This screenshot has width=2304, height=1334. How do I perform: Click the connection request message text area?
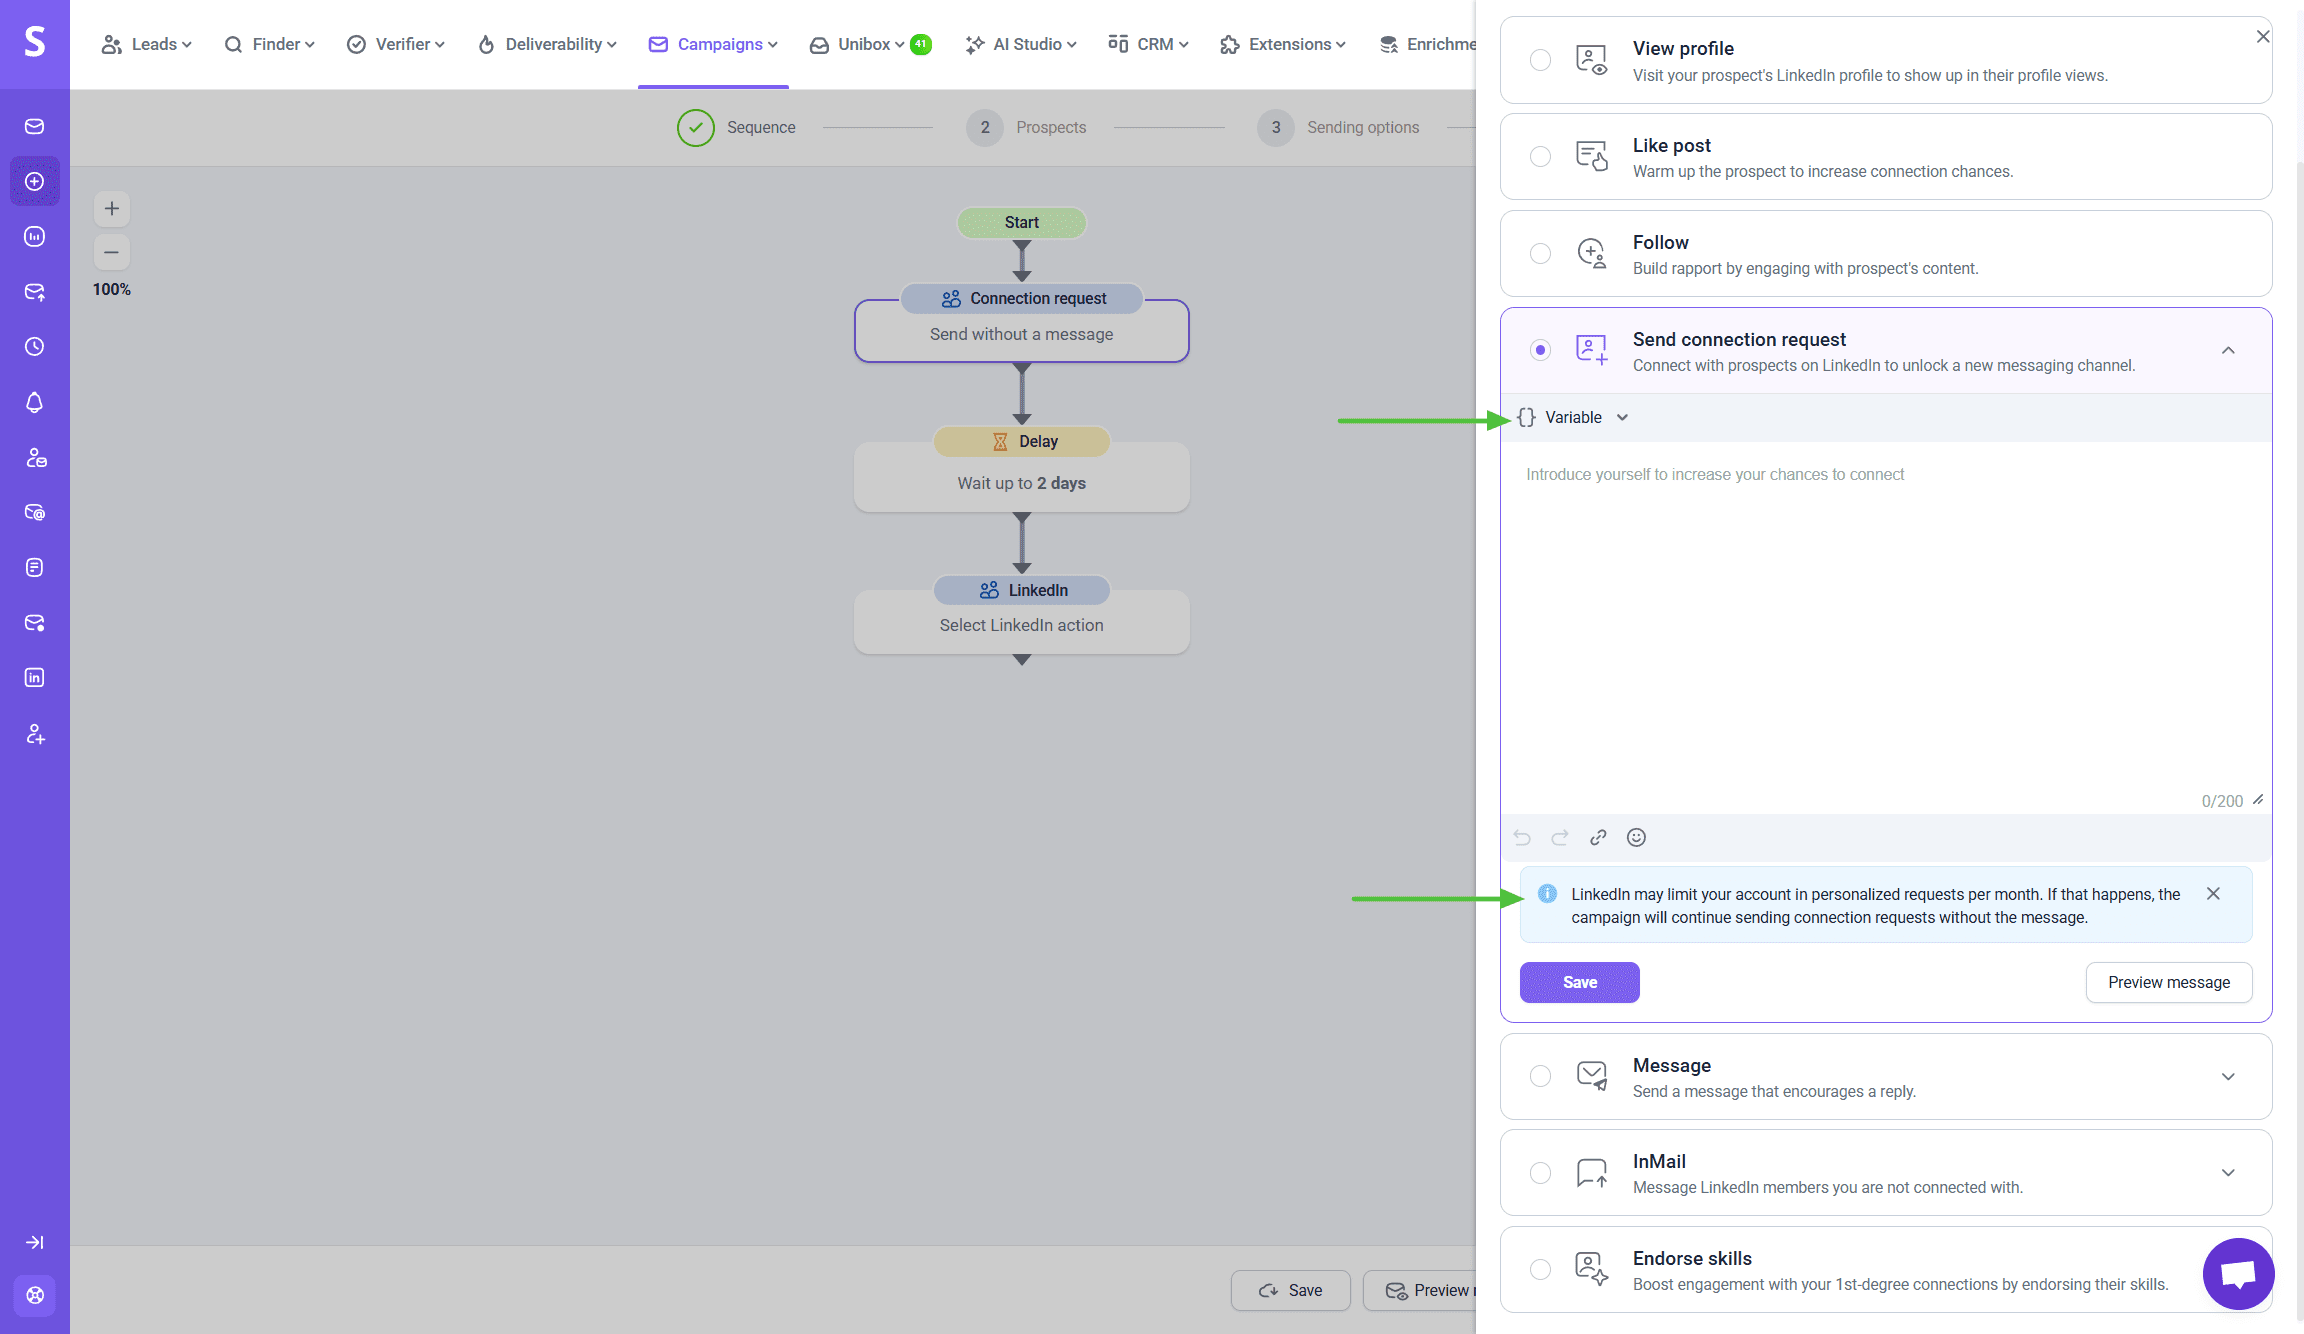pos(1885,620)
